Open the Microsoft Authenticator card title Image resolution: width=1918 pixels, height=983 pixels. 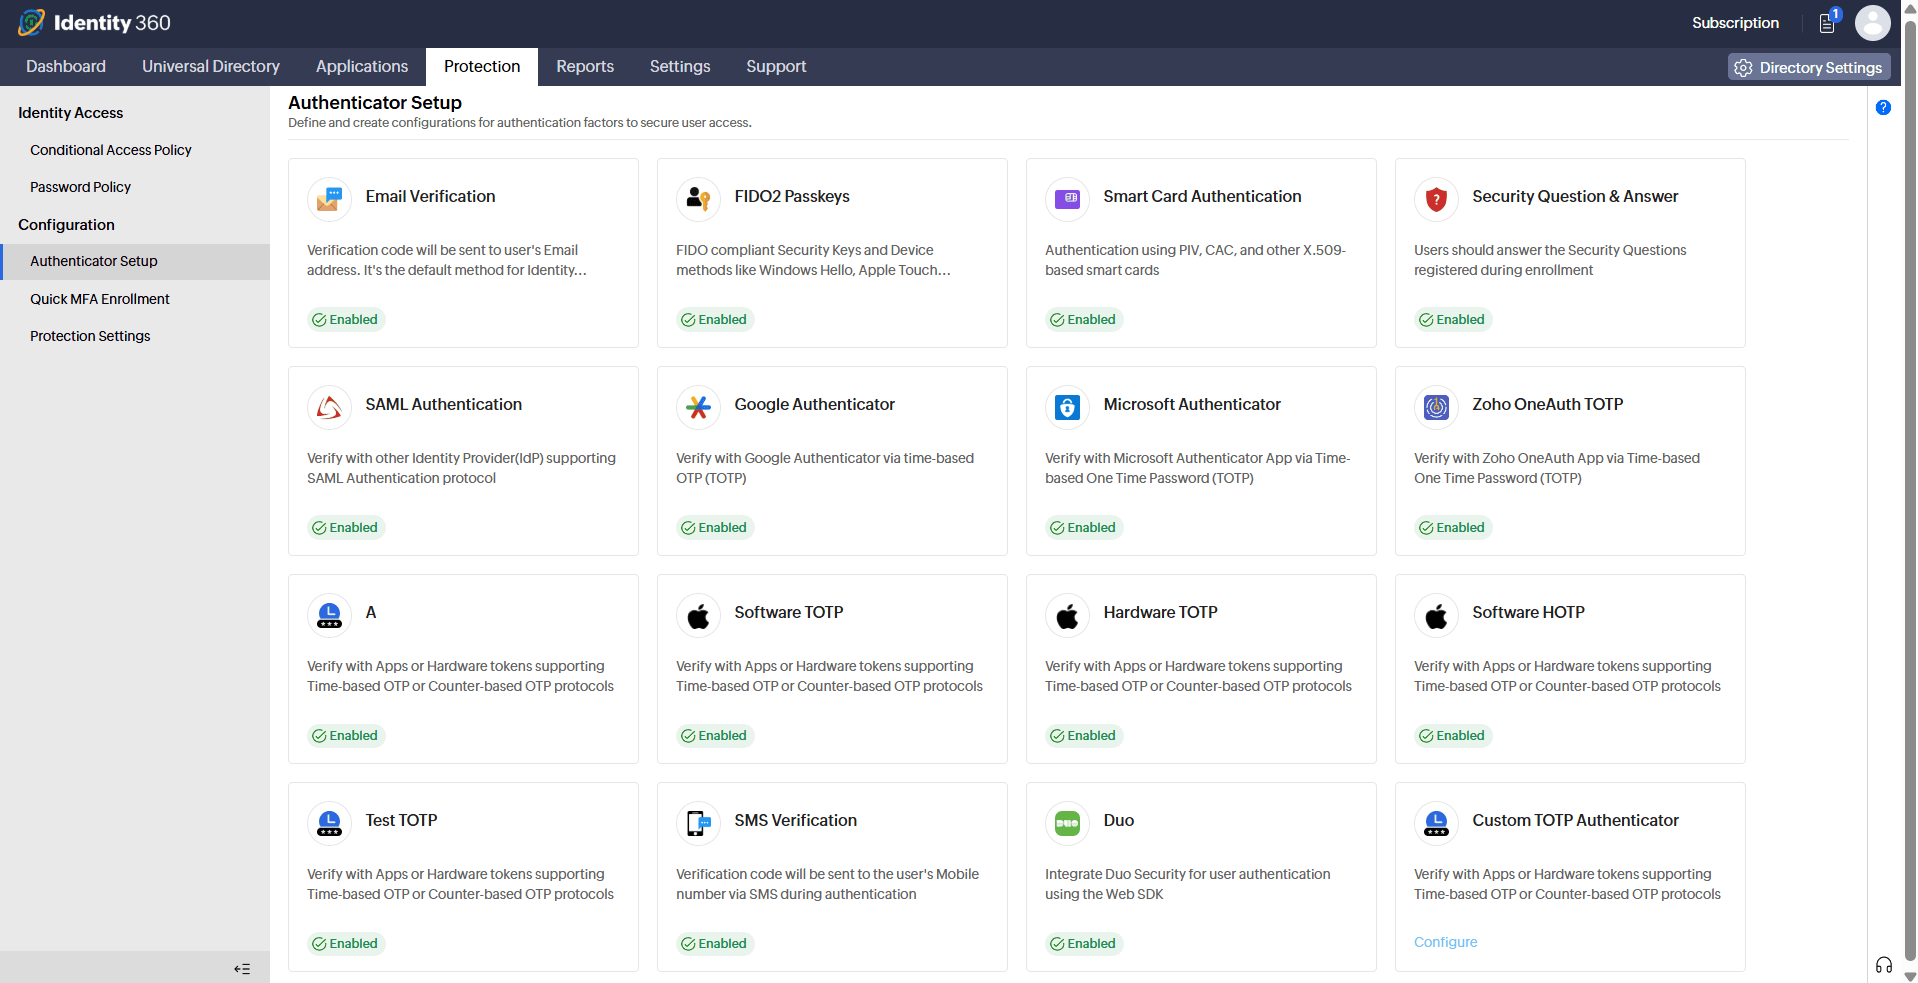click(x=1192, y=404)
